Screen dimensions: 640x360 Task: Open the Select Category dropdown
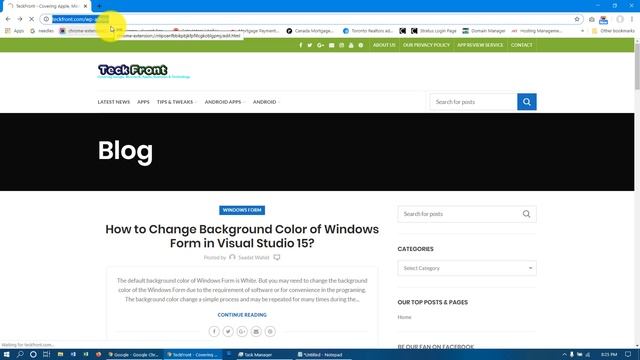(x=467, y=268)
